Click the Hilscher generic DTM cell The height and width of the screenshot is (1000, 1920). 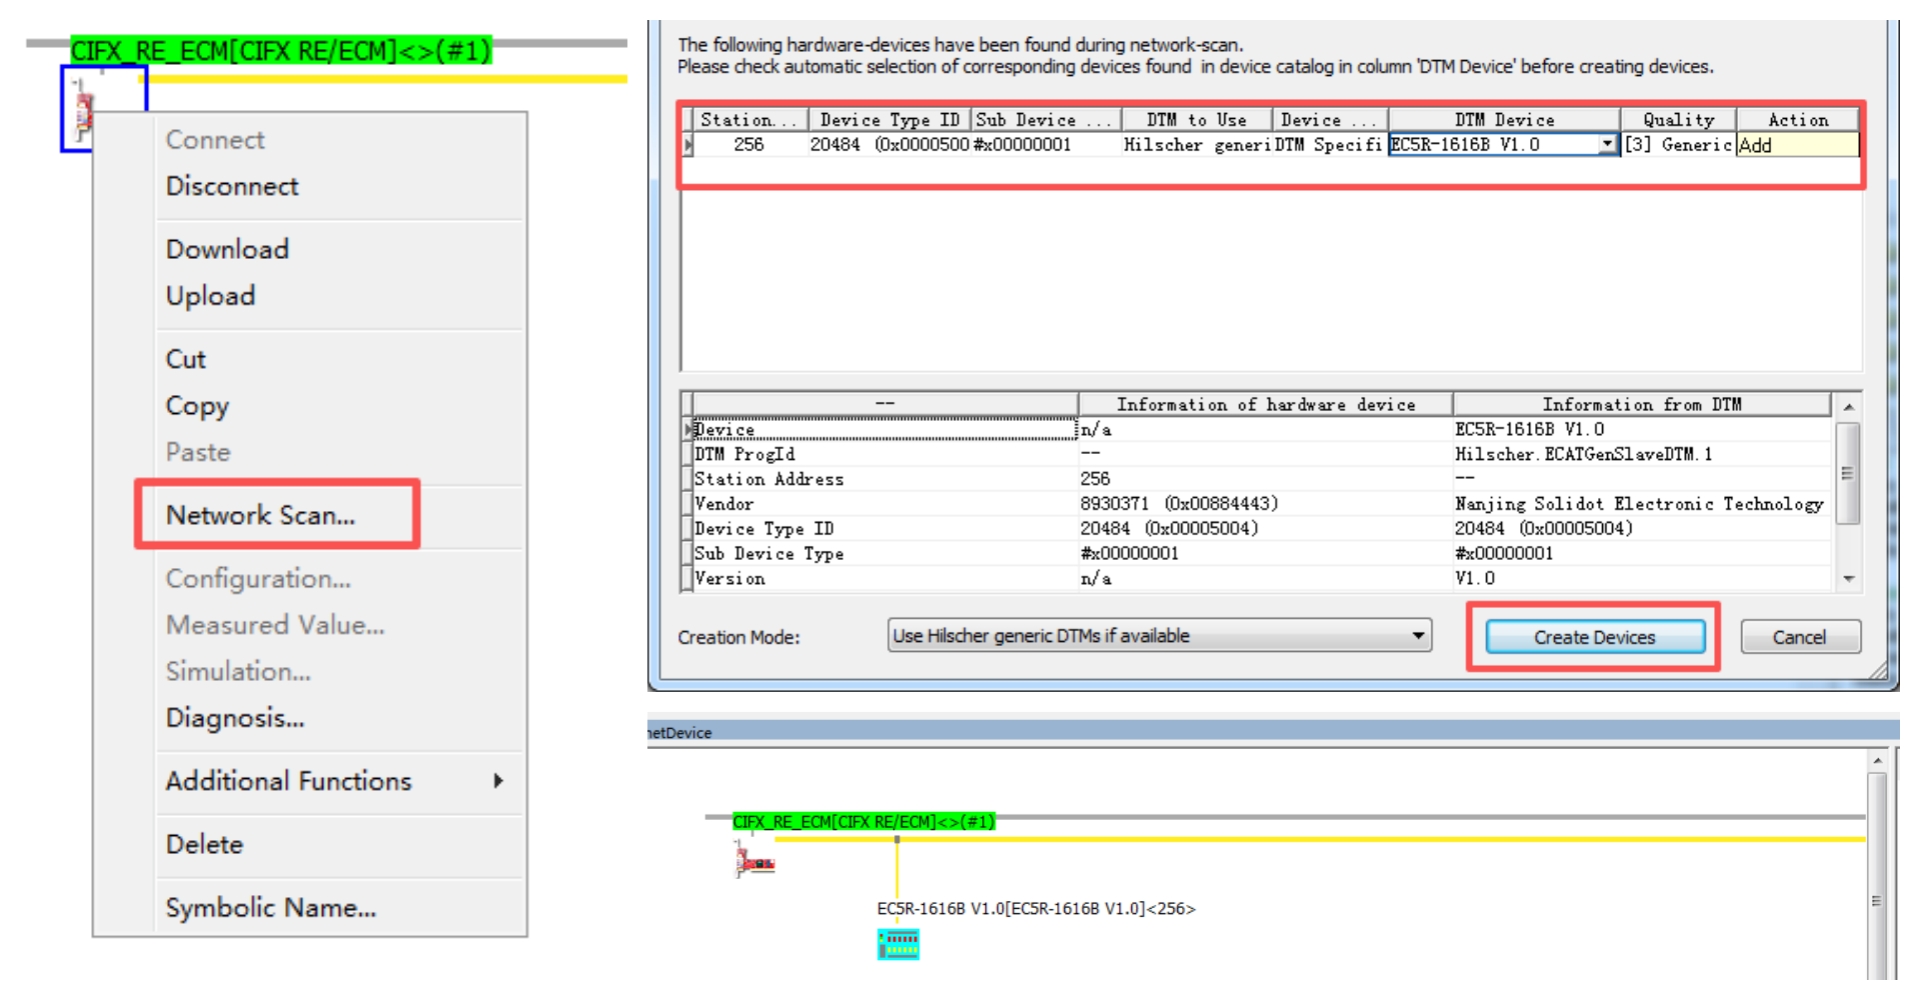[x=1196, y=145]
